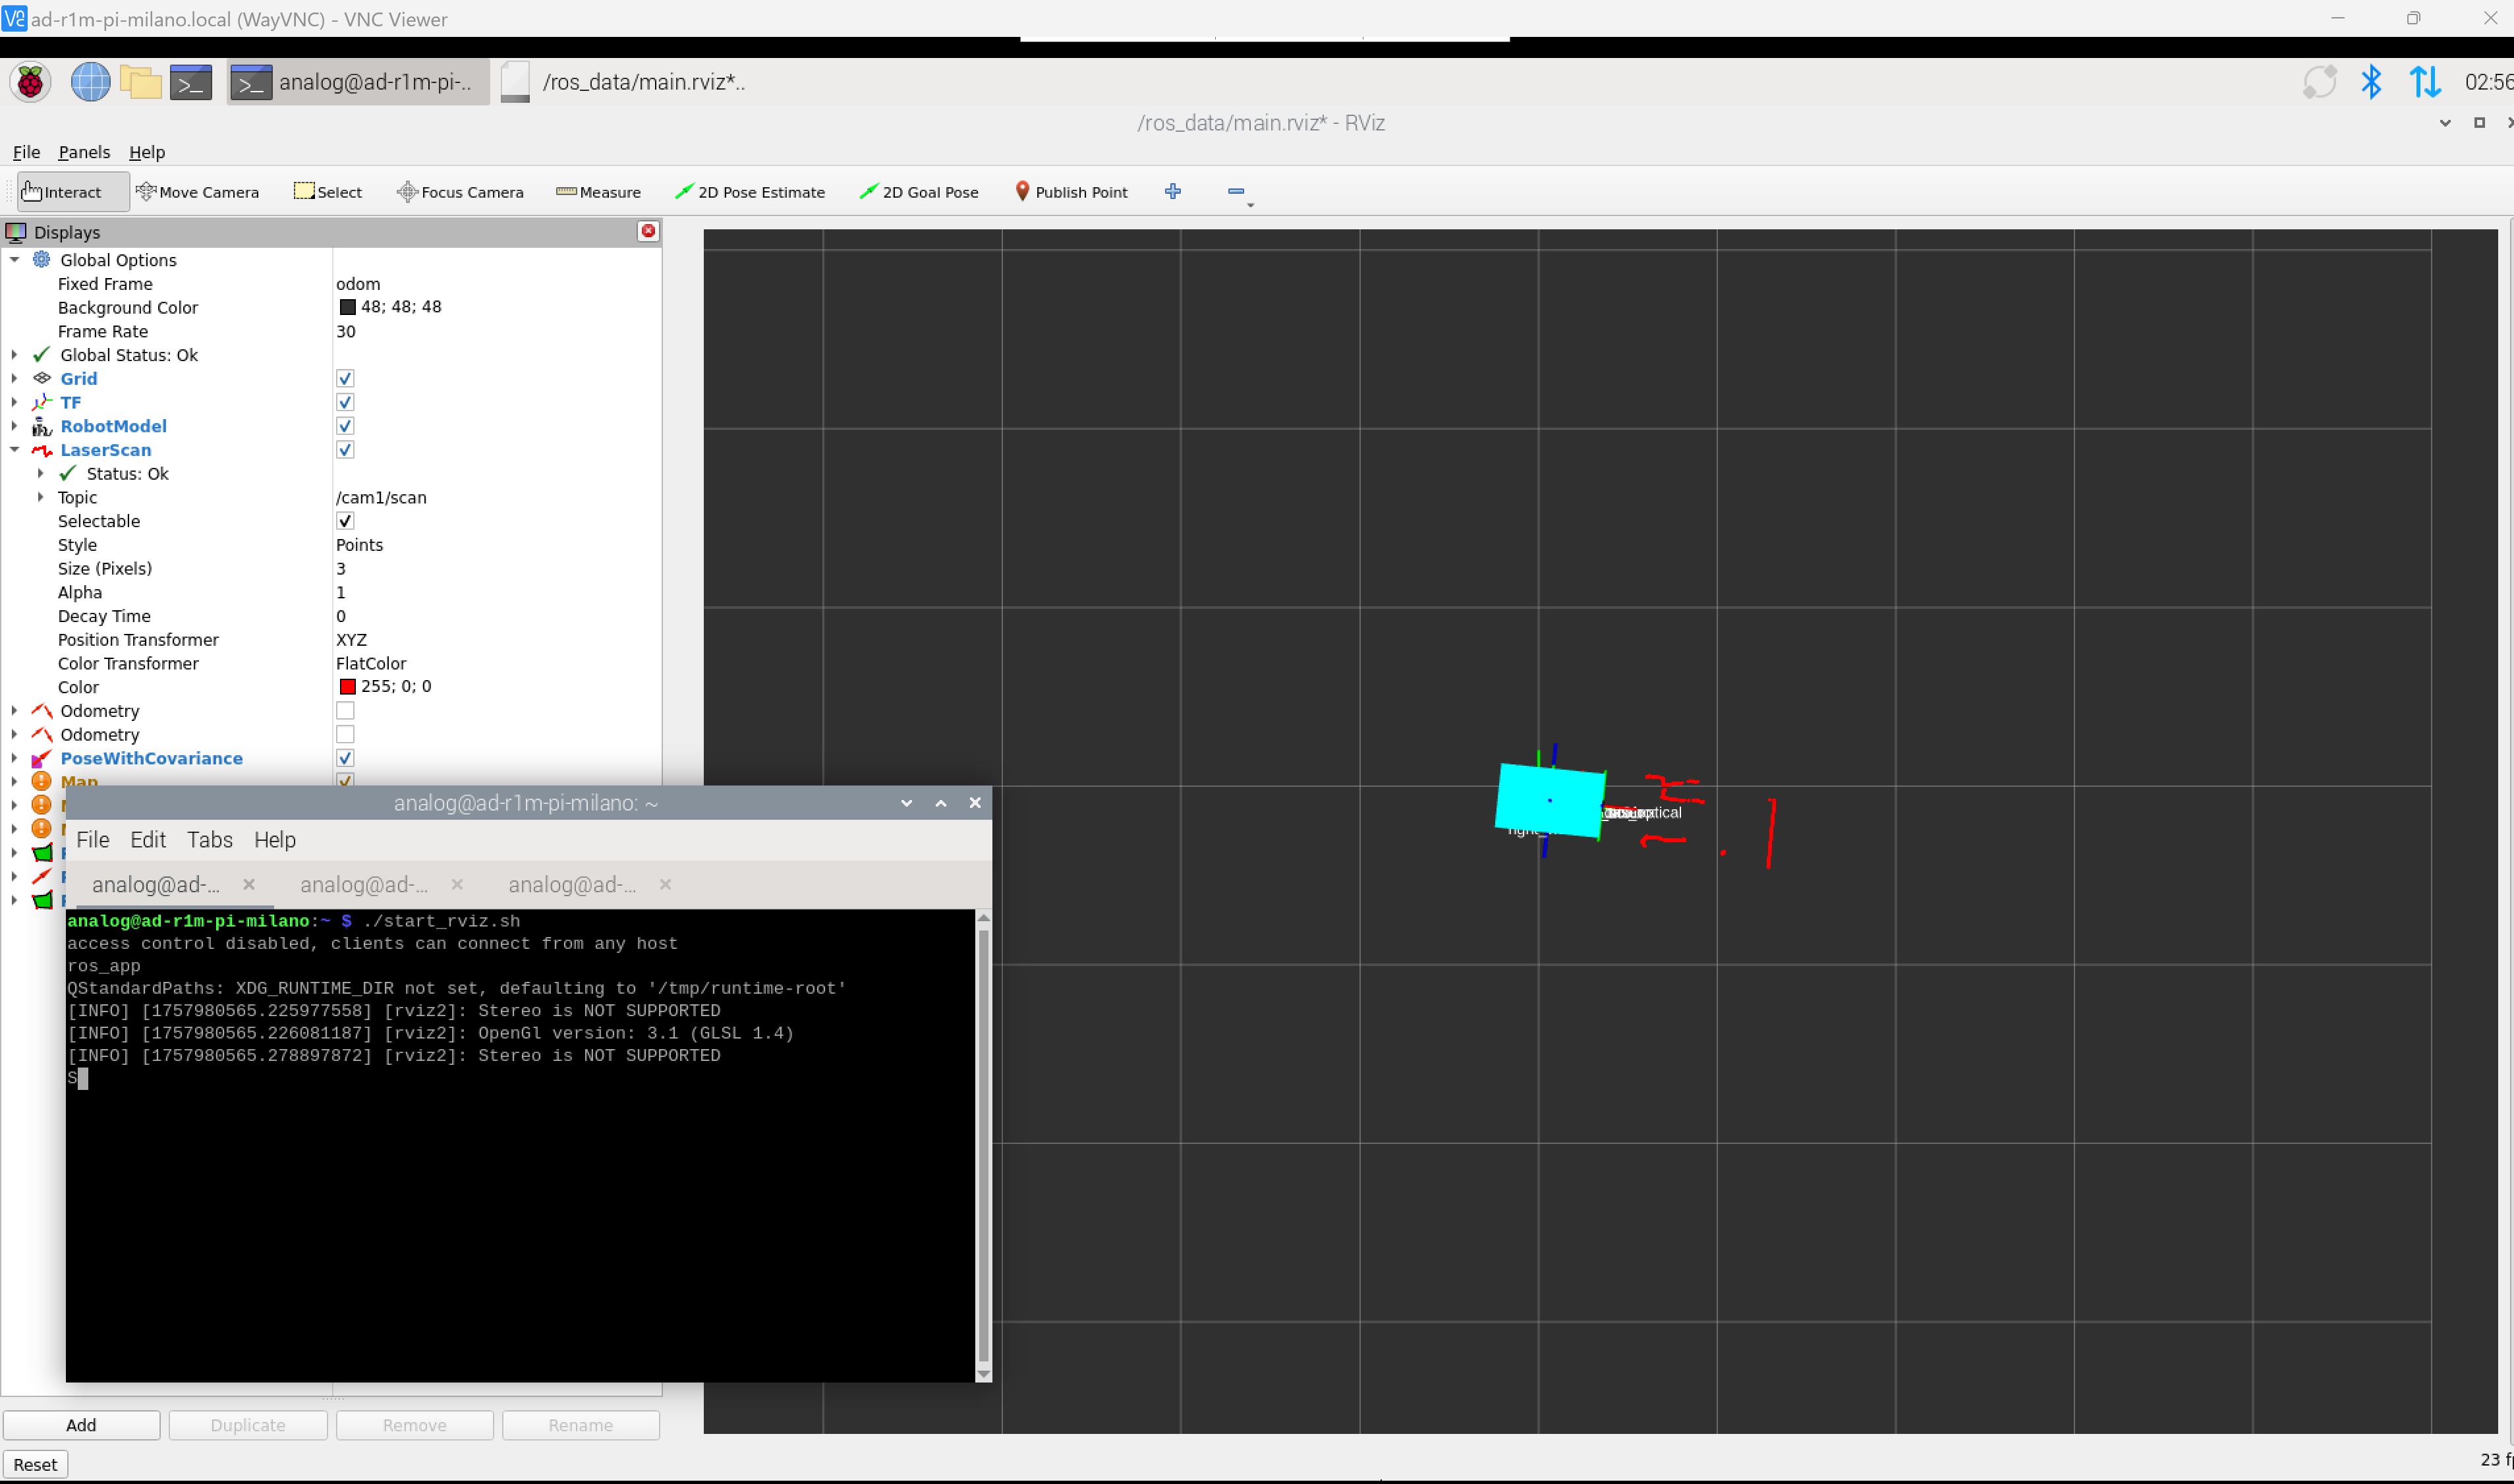Disable the Grid display checkbox
This screenshot has height=1484, width=2514.
[345, 379]
